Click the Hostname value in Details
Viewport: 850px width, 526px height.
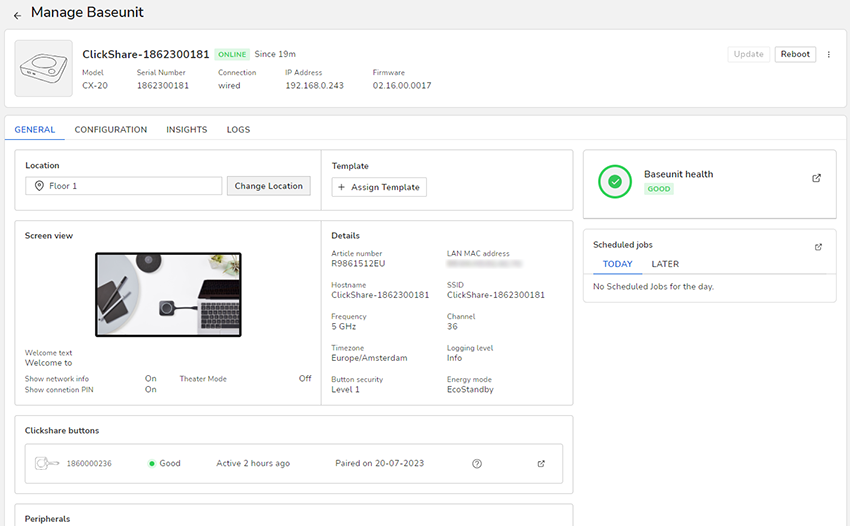click(380, 295)
